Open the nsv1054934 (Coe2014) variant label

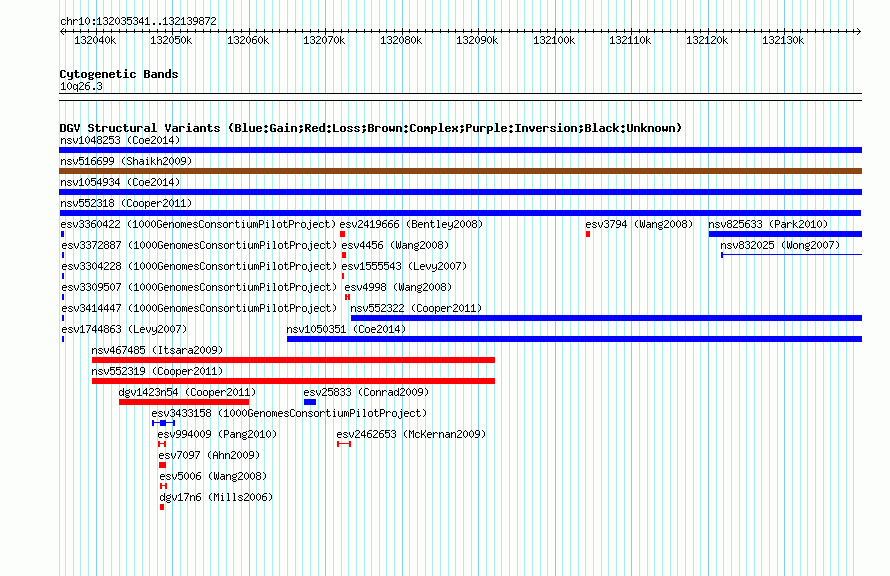120,182
